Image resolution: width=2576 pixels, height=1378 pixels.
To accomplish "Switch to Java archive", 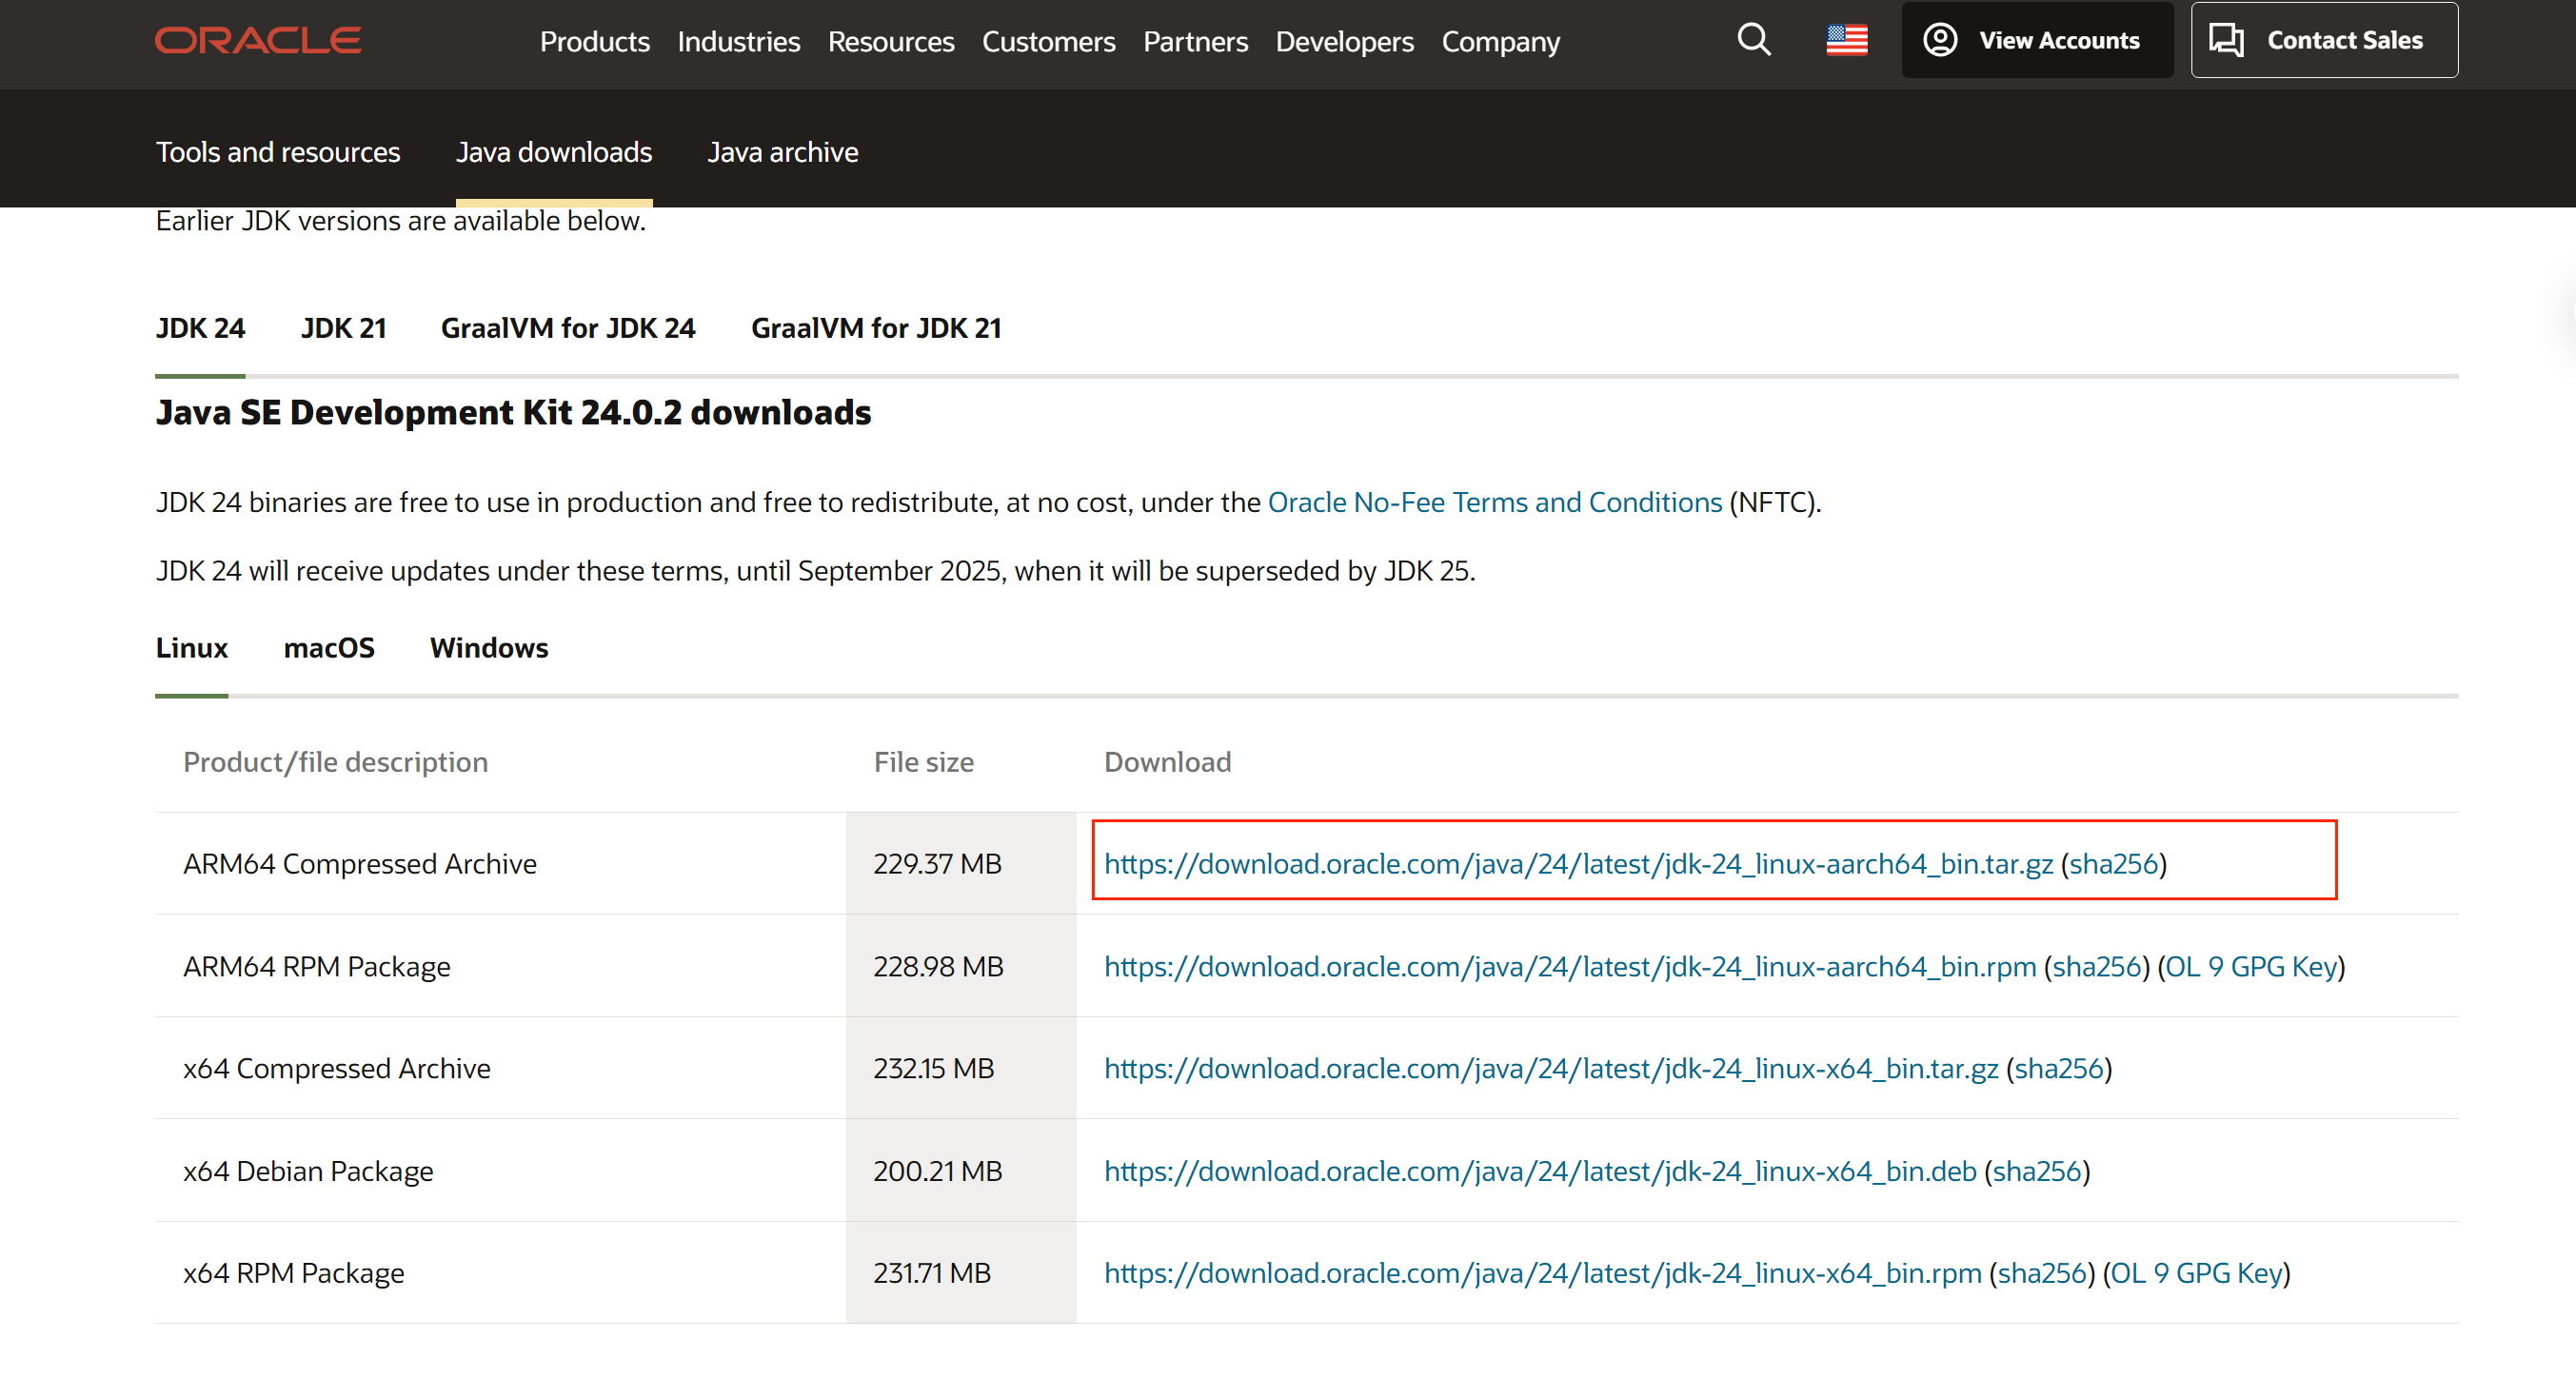I will pyautogui.click(x=783, y=152).
